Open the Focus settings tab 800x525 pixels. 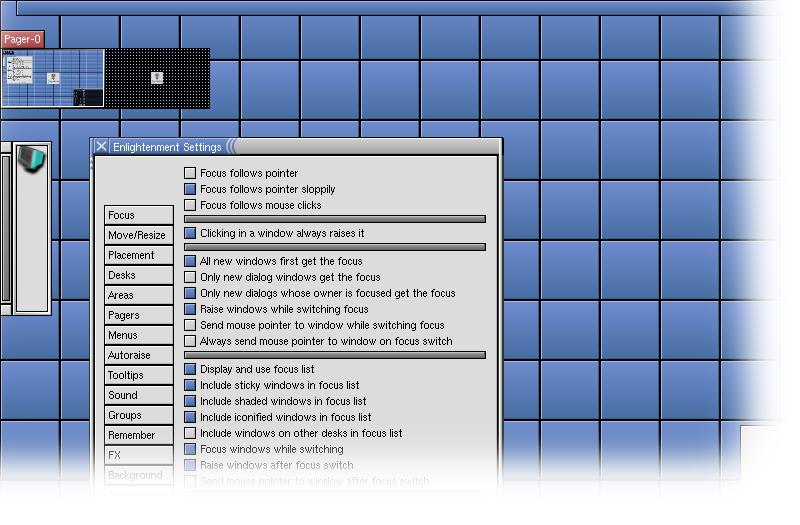(139, 215)
